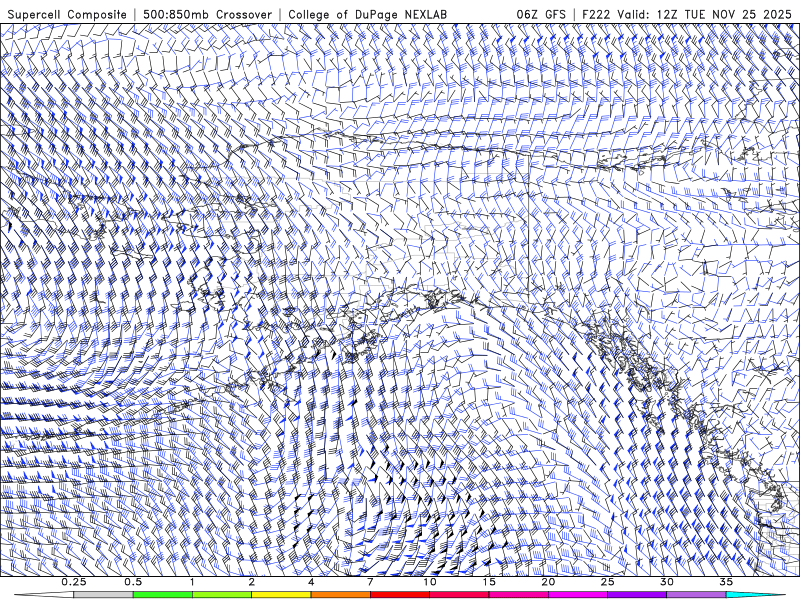
Task: Select the gray 0.25–0.5 color bar segment
Action: [x=104, y=595]
